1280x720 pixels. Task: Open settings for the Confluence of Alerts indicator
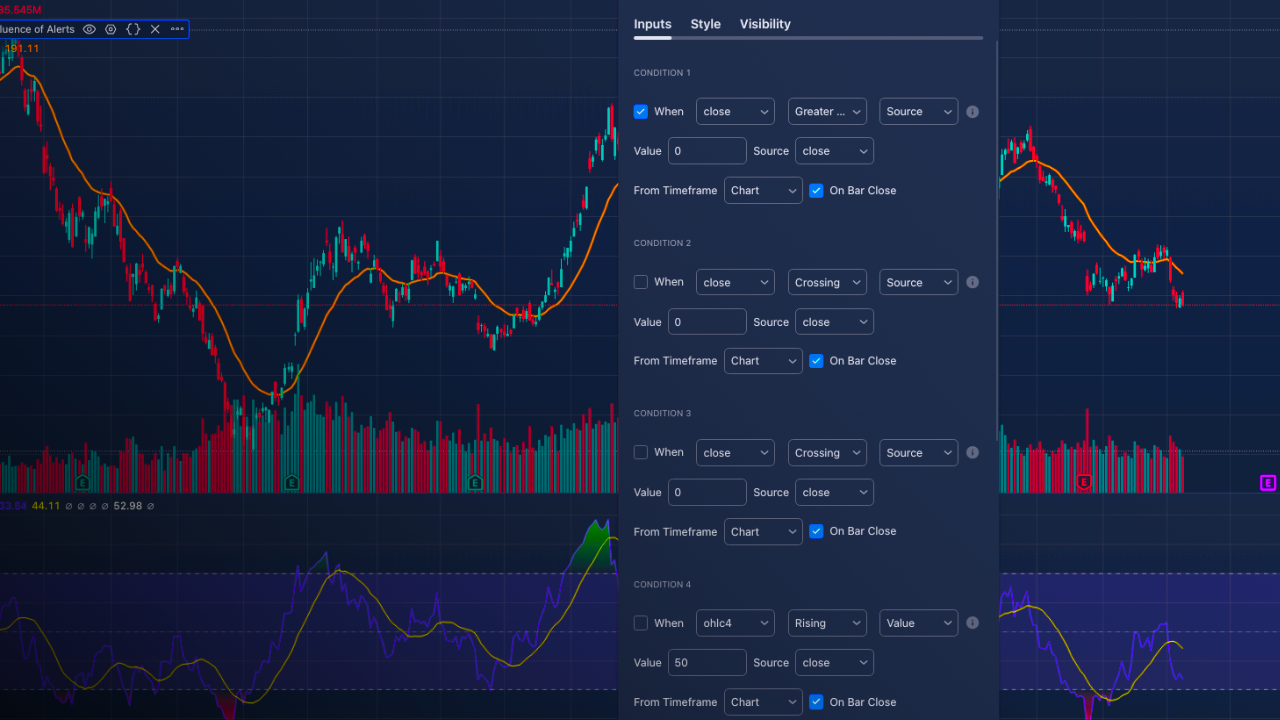pos(111,29)
